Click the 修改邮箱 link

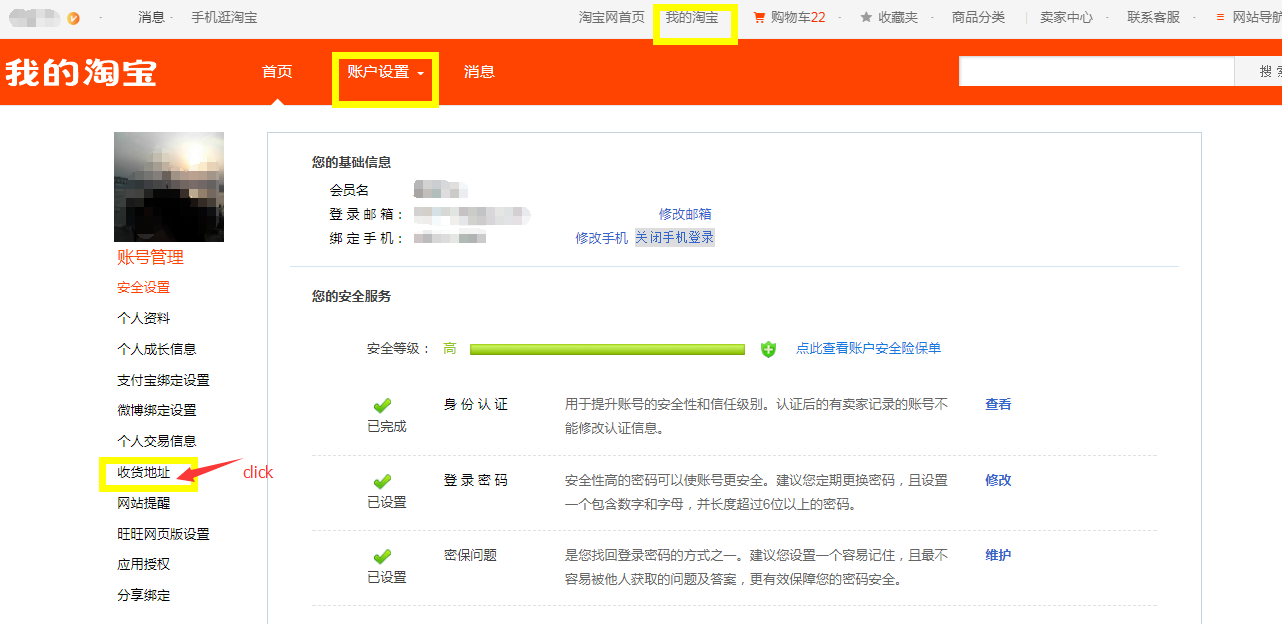pyautogui.click(x=685, y=214)
